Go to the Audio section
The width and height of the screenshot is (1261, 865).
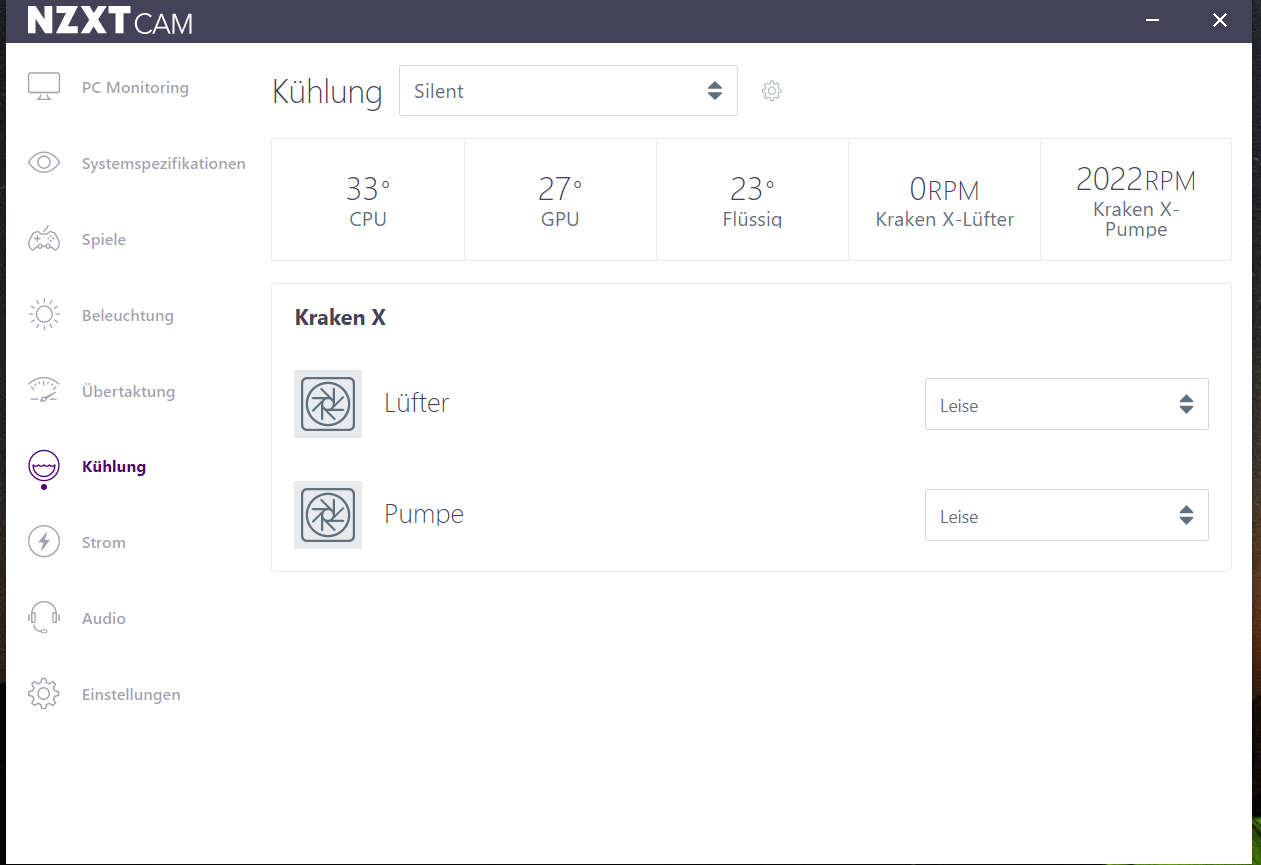[x=104, y=618]
